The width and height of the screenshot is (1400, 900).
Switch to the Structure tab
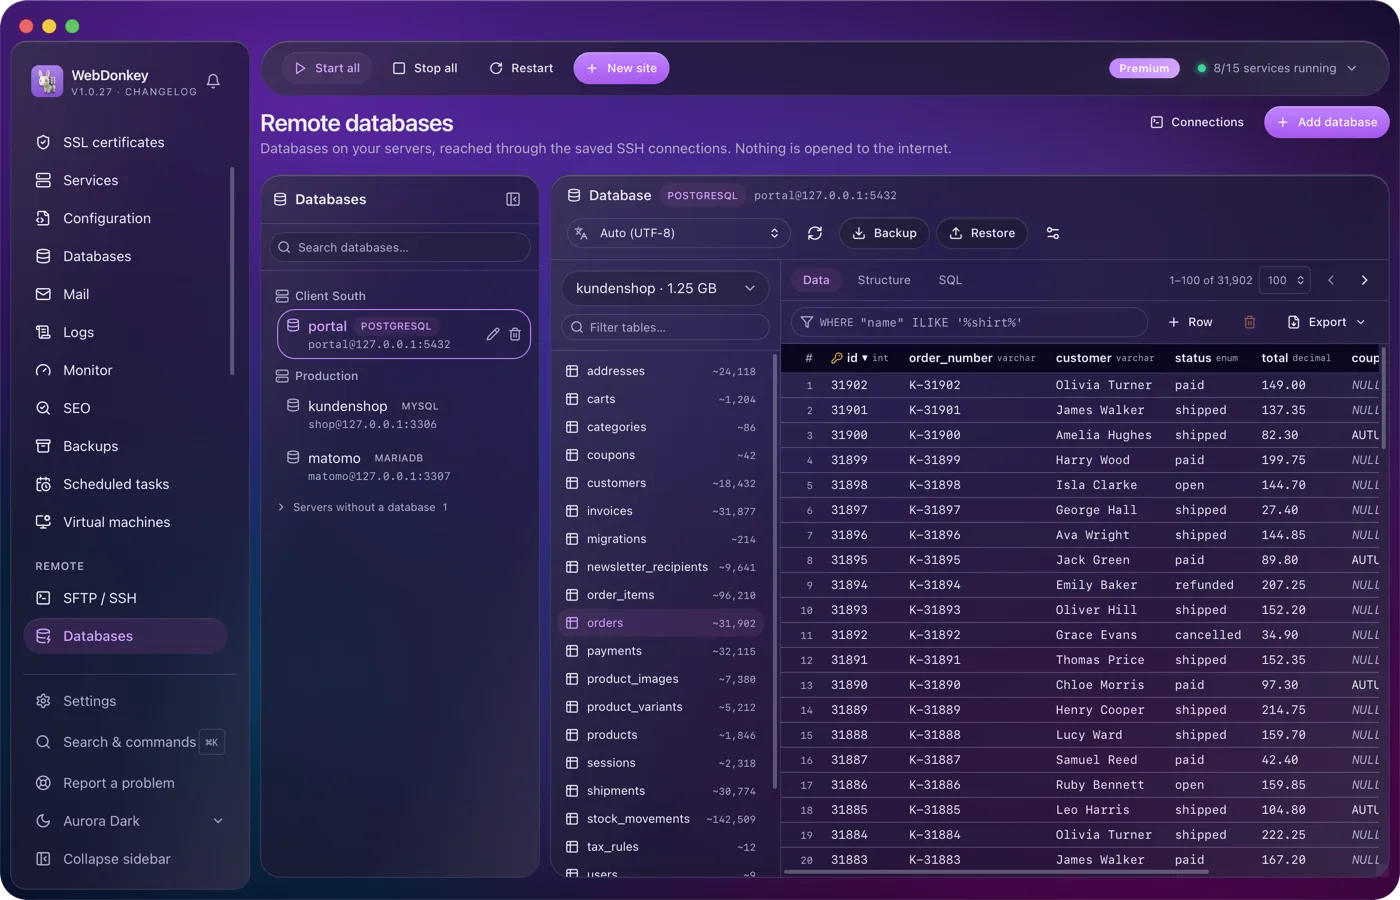pos(884,280)
